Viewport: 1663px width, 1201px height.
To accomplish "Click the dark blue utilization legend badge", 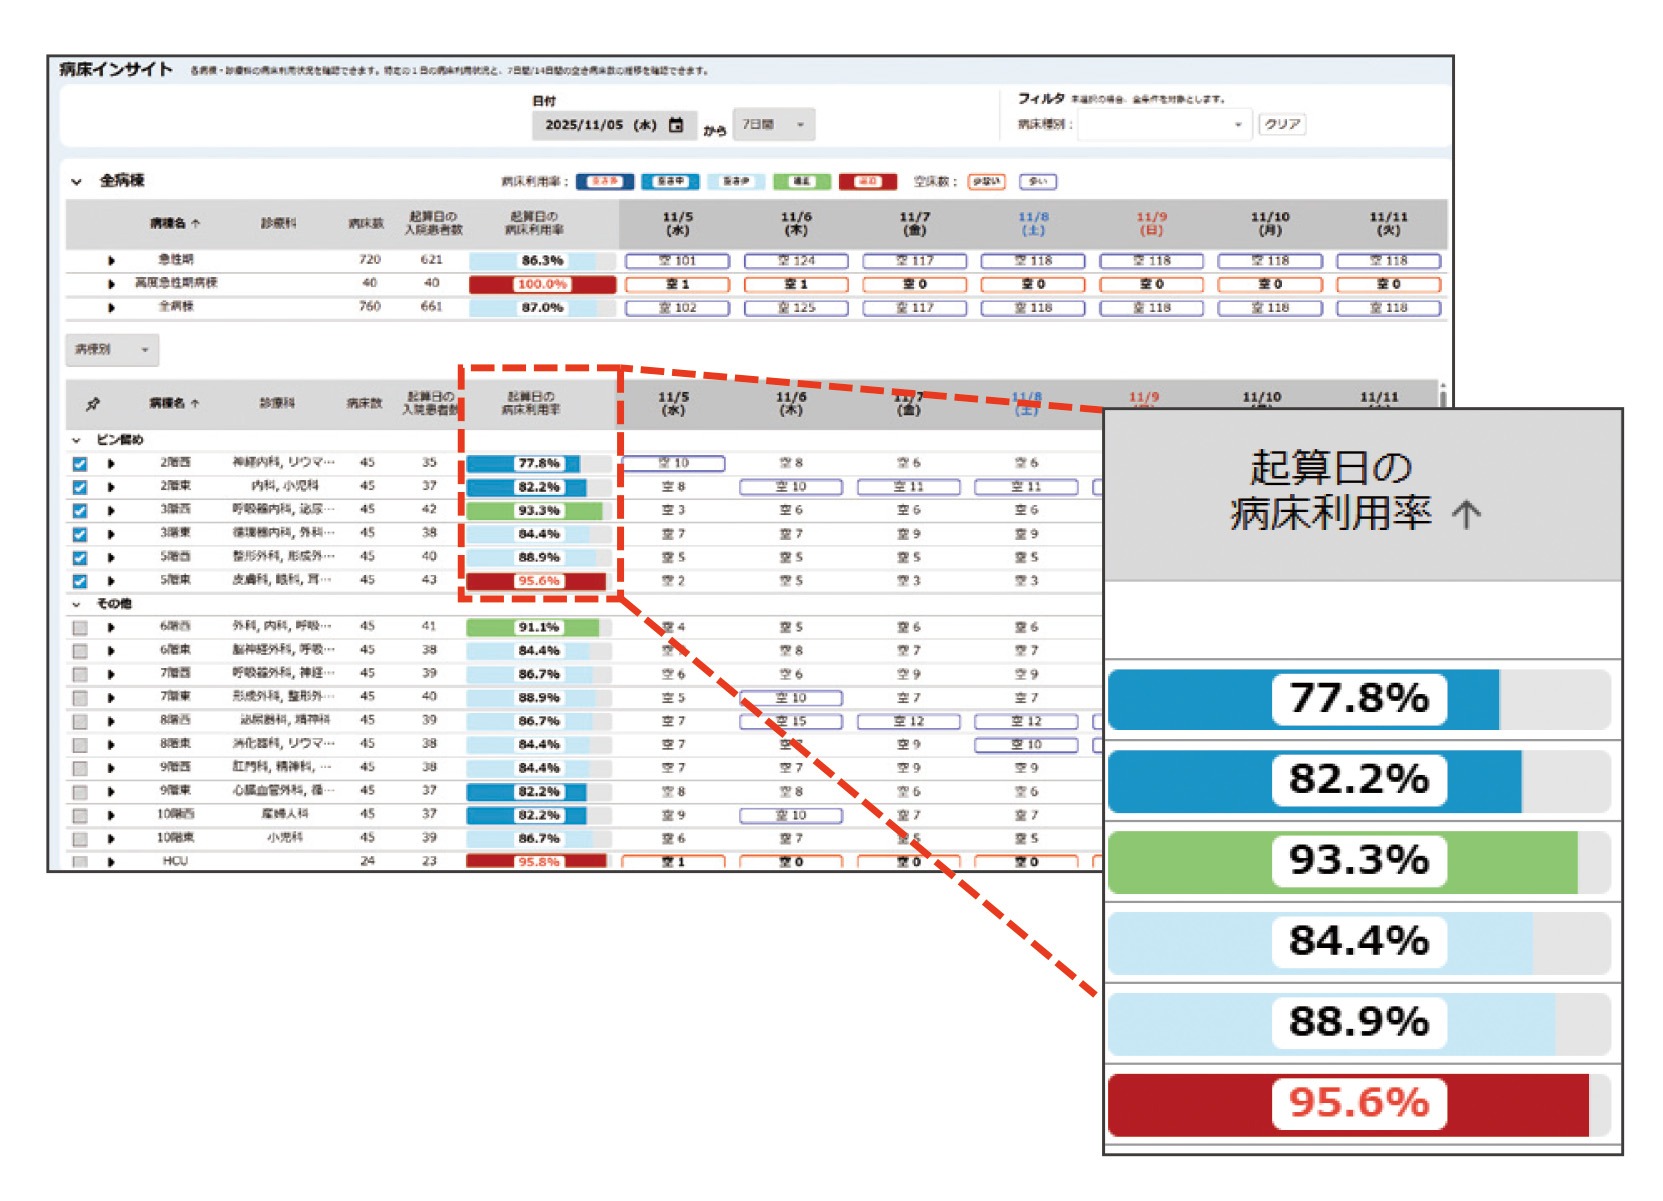I will [x=604, y=181].
